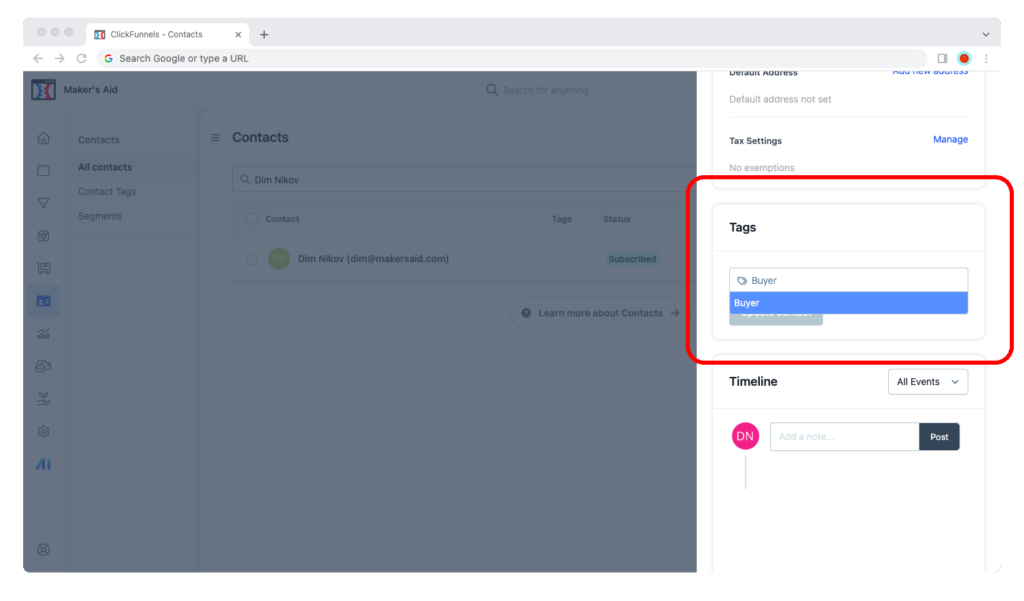The image size is (1024, 601).
Task: Click the Status column header
Action: click(616, 219)
